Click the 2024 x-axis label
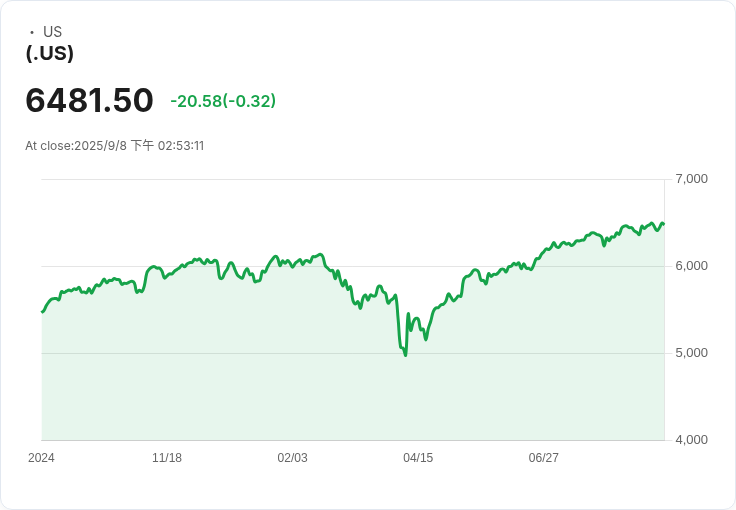 (41, 458)
